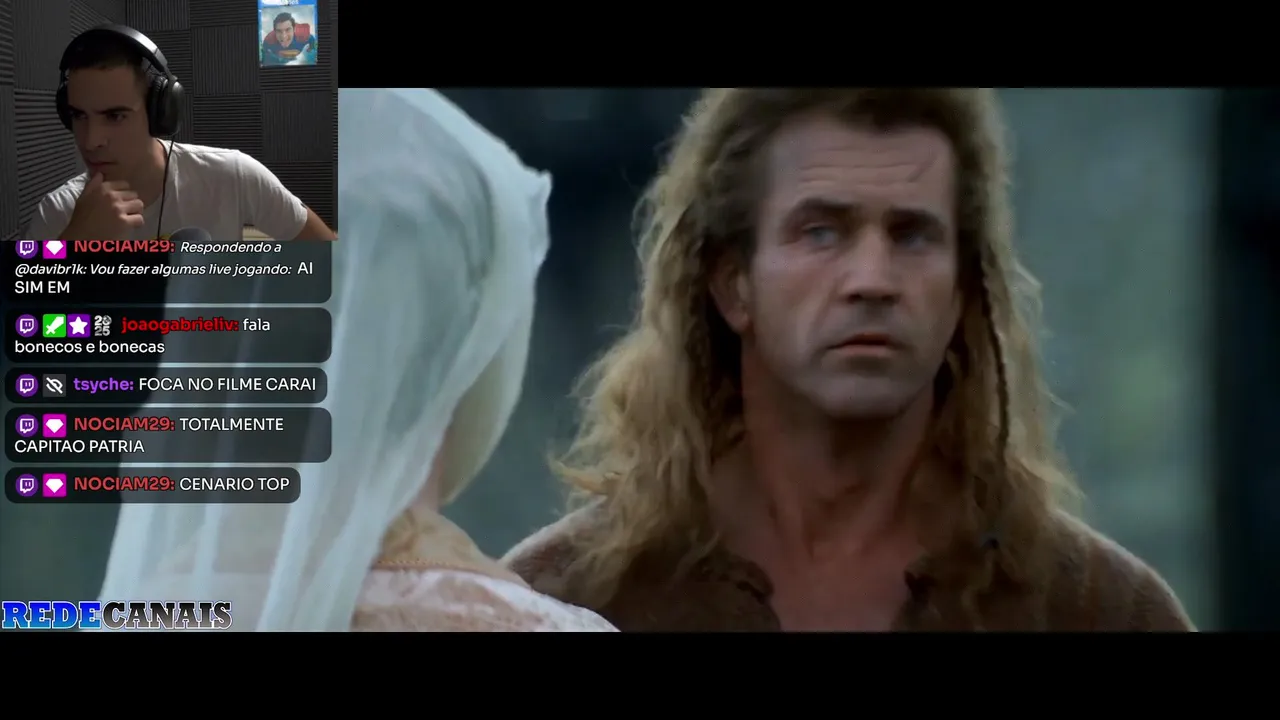Image resolution: width=1280 pixels, height=720 pixels.
Task: Click joaogabrieliv's 2025 badge
Action: pos(103,325)
